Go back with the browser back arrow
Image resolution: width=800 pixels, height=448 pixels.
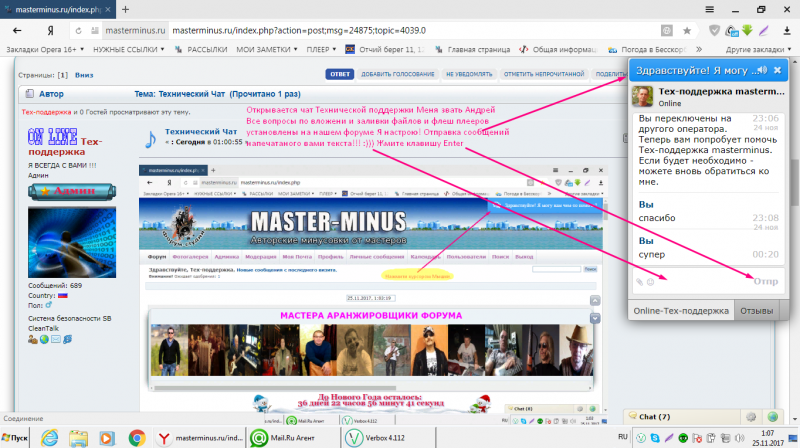coord(17,31)
